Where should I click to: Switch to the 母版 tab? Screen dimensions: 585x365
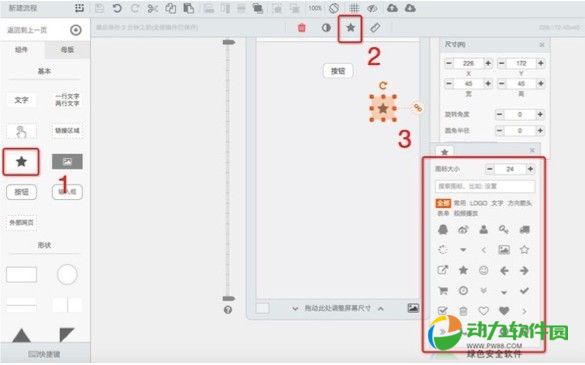click(67, 50)
